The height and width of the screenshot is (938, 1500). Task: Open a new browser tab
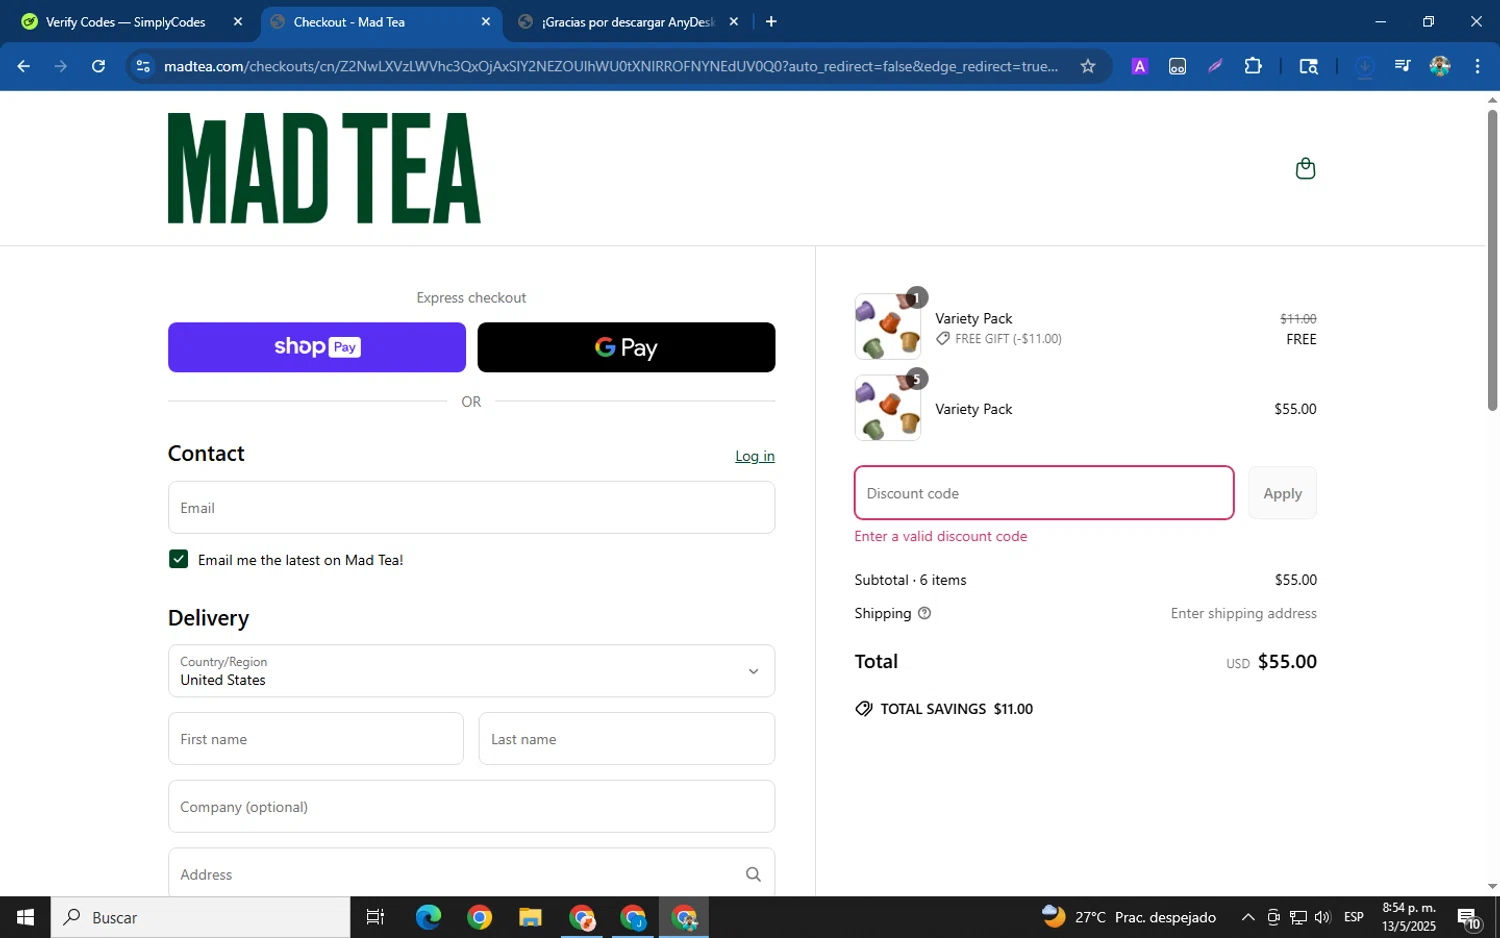pos(771,21)
